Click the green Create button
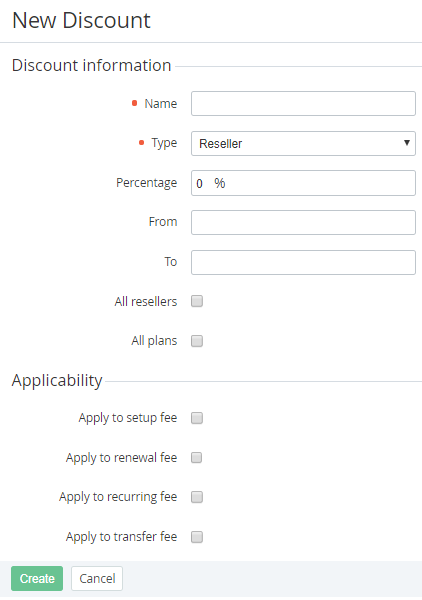 coord(37,578)
